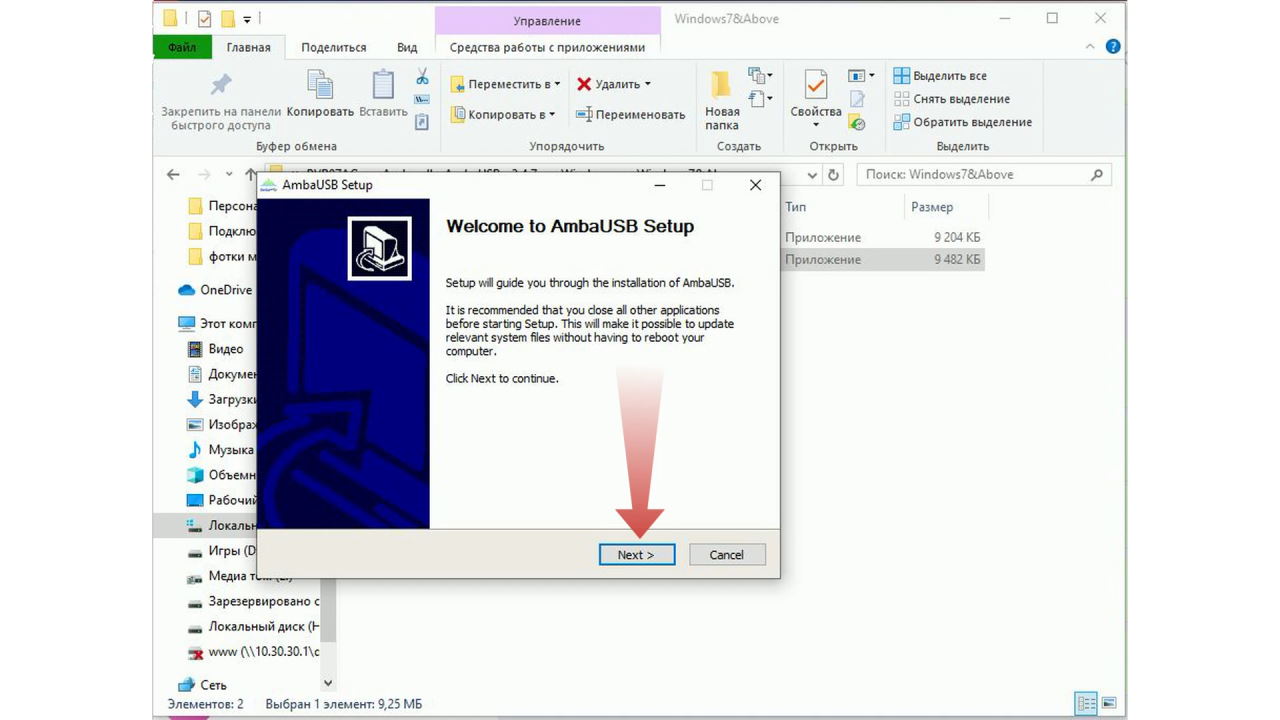
Task: Open the Музыка folder in sidebar
Action: tap(221, 450)
